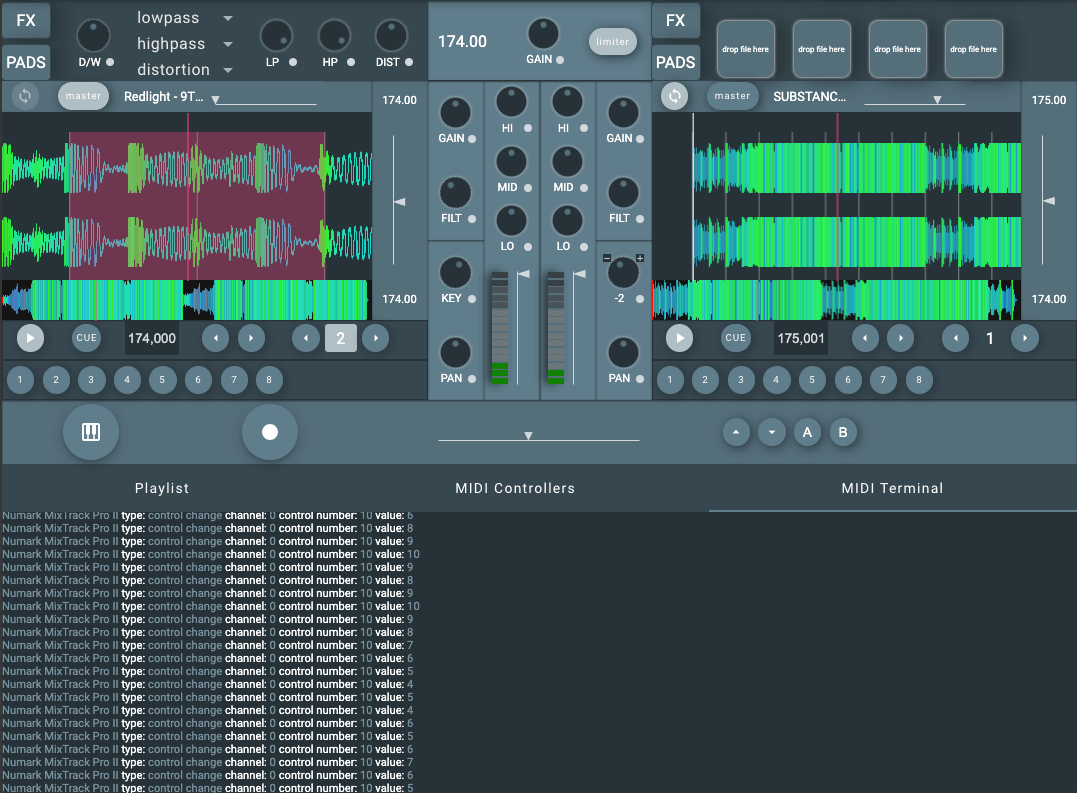Trigger left deck hot cue 8

[x=269, y=380]
